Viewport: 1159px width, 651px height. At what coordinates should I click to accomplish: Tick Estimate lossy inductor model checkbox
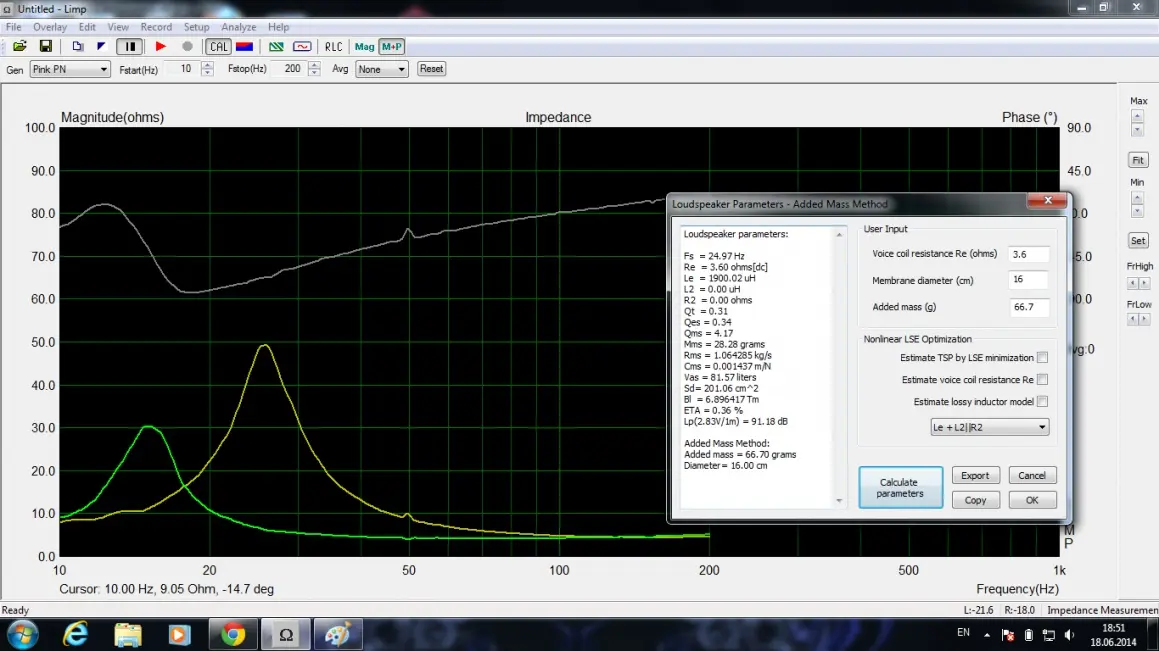click(1043, 402)
